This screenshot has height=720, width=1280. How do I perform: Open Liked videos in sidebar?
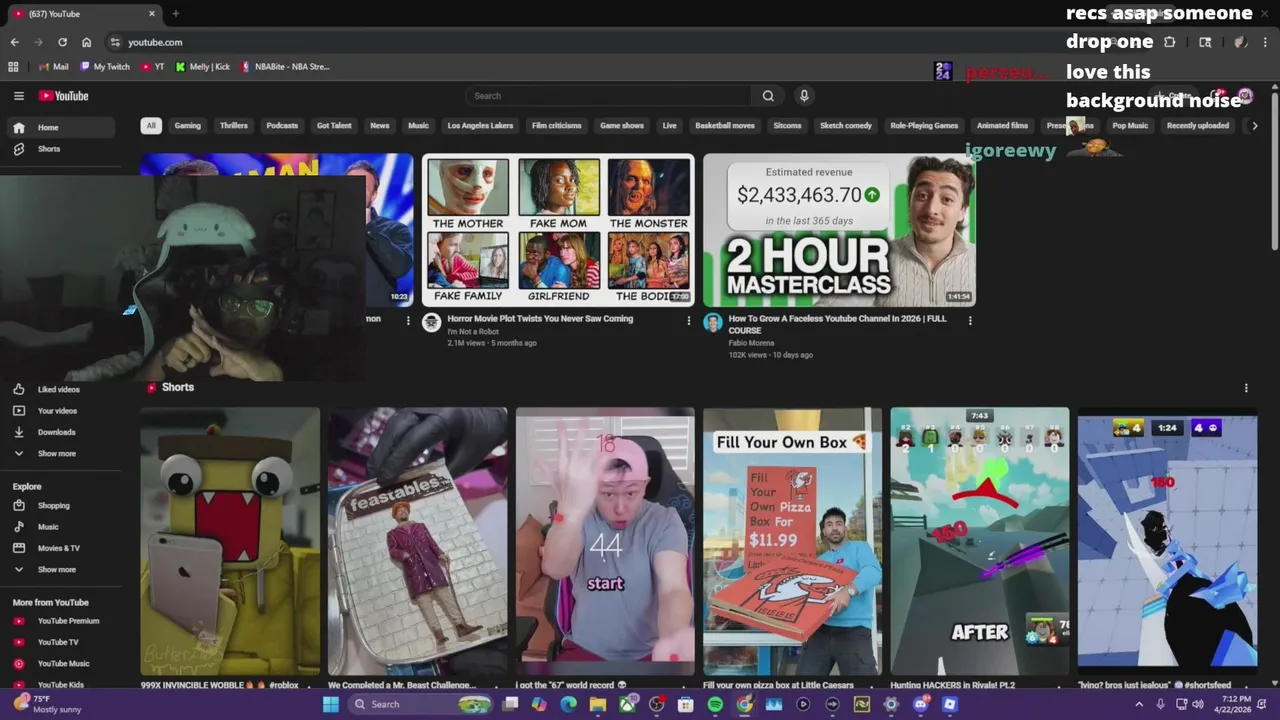tap(60, 389)
